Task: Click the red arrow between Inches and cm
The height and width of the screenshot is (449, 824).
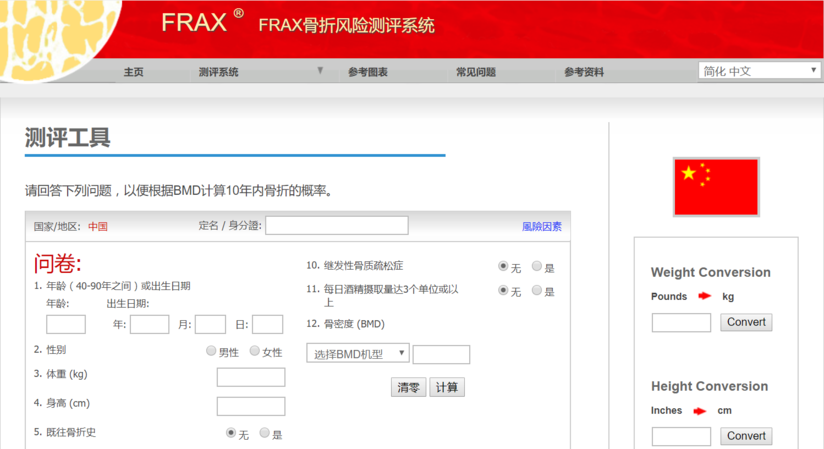Action: [699, 411]
